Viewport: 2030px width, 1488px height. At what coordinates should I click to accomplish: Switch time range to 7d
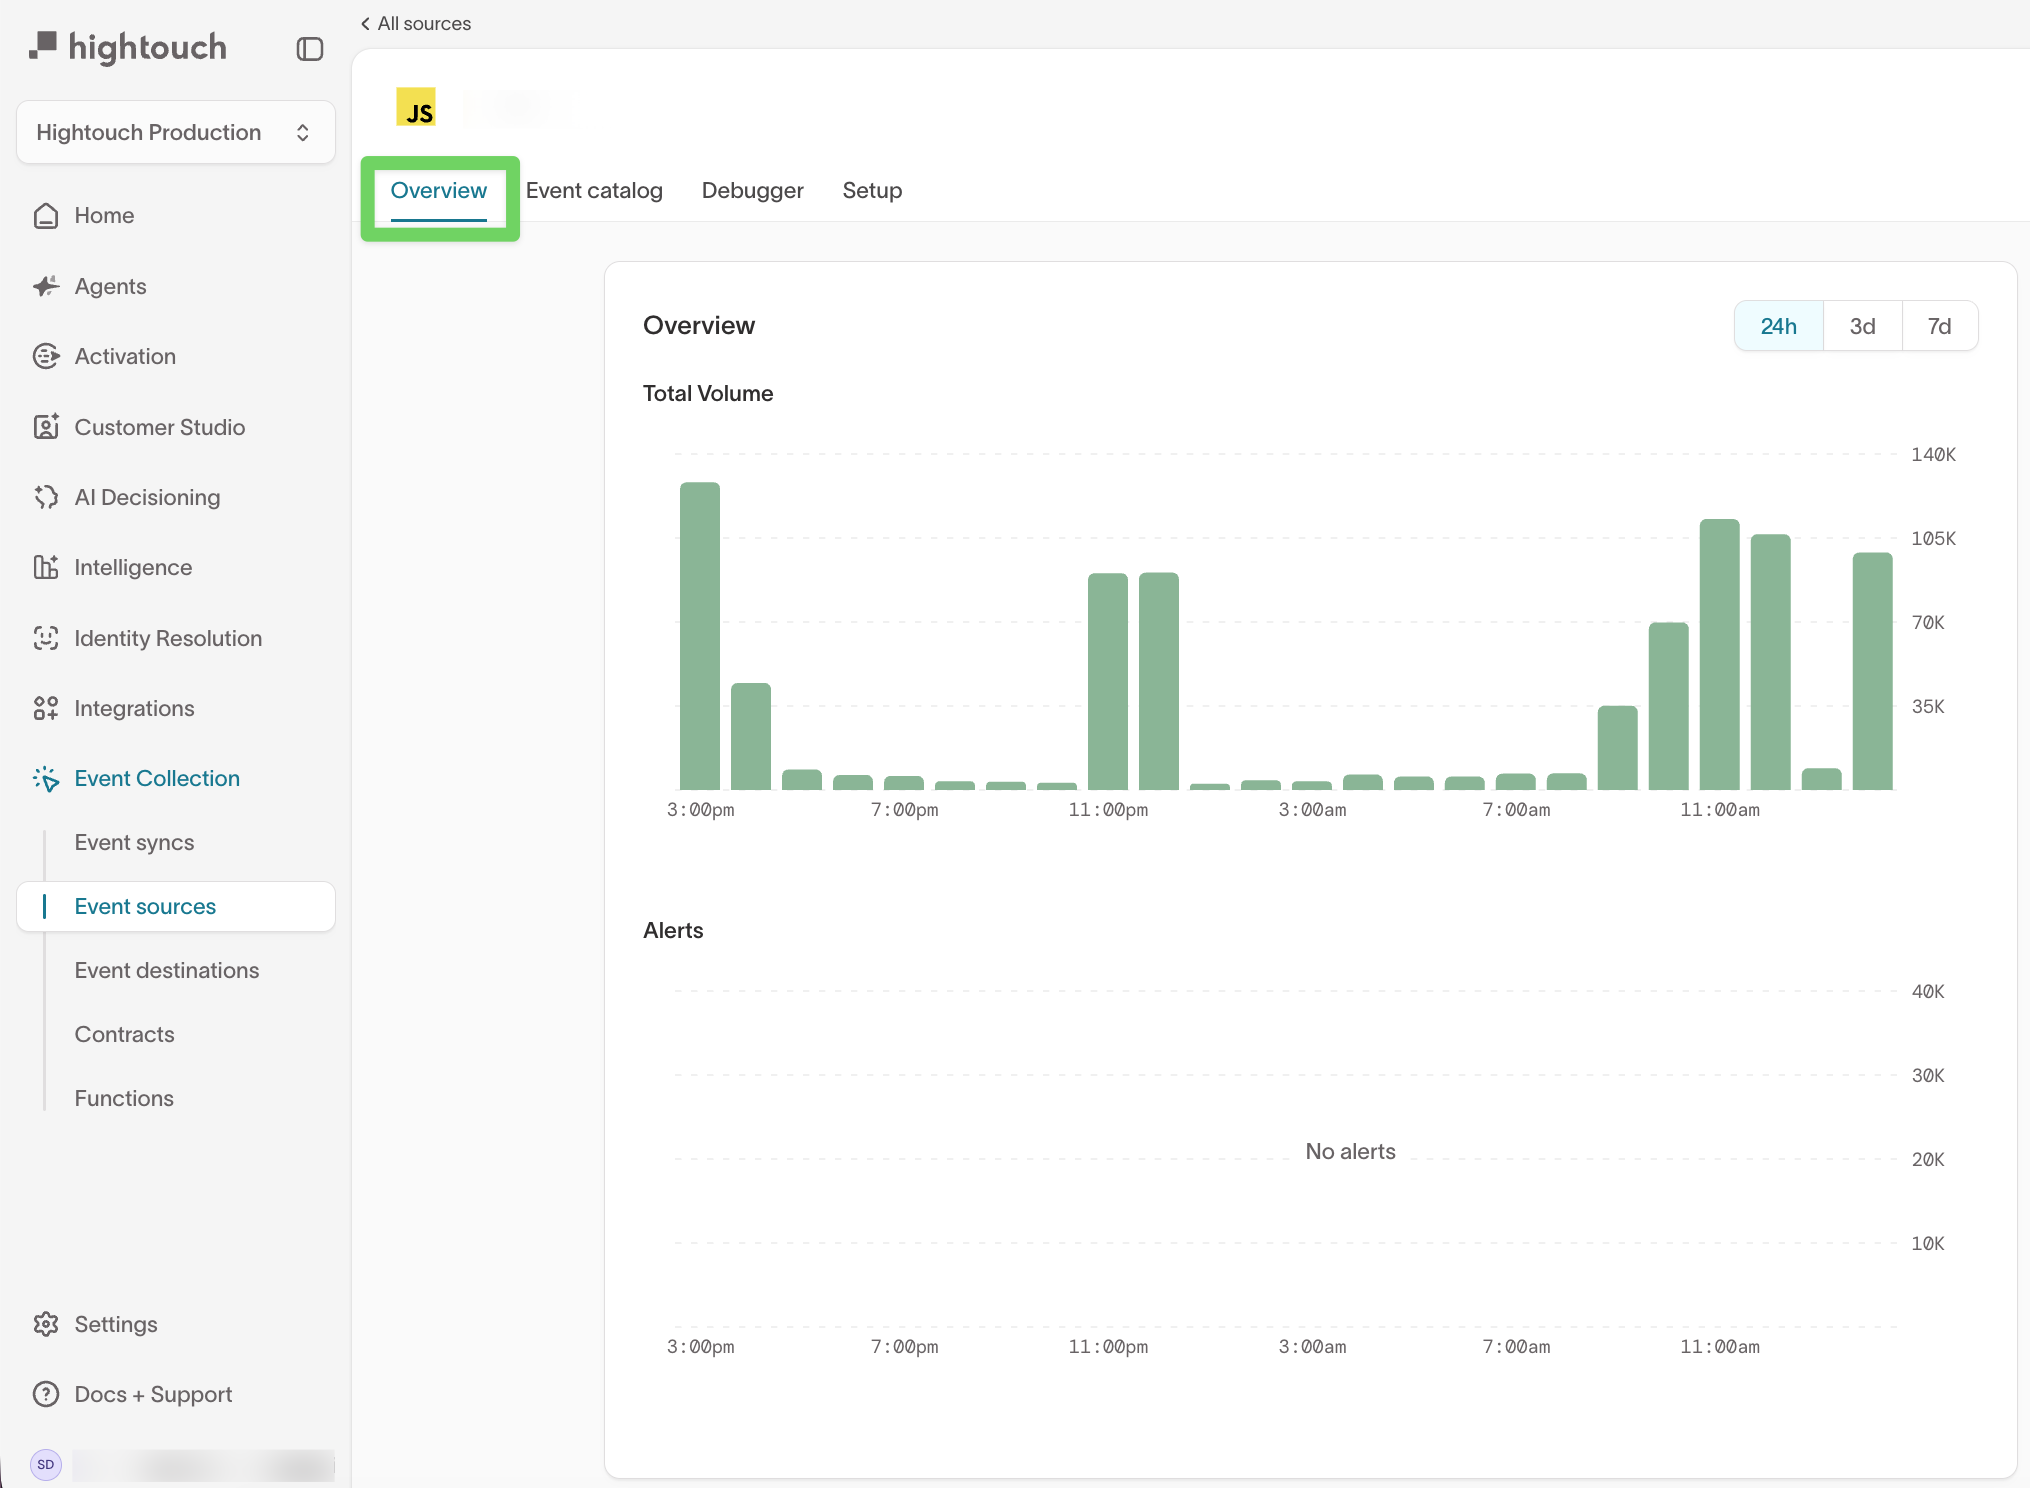coord(1939,326)
